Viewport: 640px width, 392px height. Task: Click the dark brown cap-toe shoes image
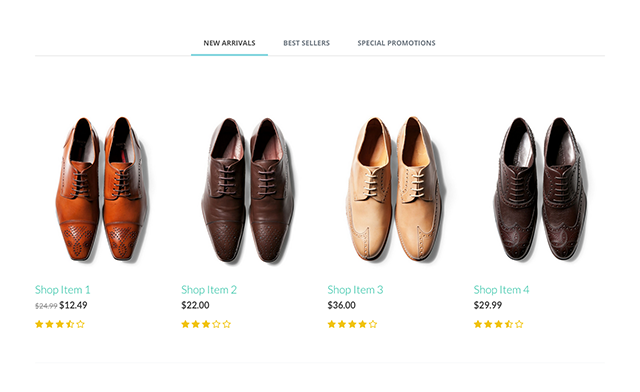(248, 189)
